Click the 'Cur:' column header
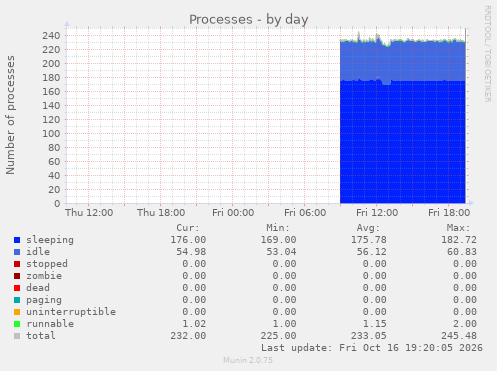Viewport: 497px width, 371px height. [188, 228]
